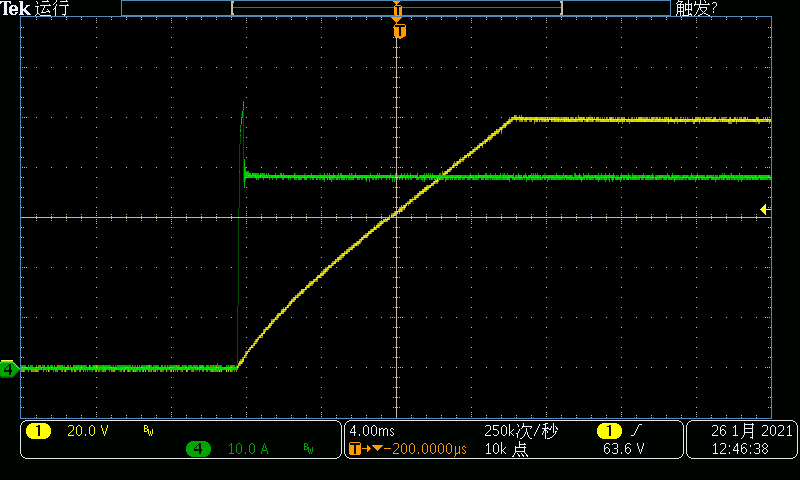The image size is (800, 480).
Task: Click the 4.00ms timebase readout
Action: tap(372, 431)
